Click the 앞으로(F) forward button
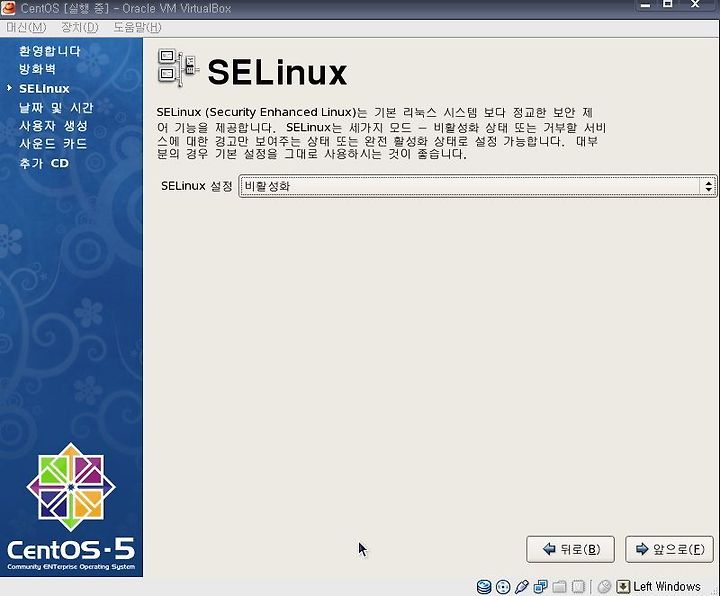 click(x=669, y=549)
